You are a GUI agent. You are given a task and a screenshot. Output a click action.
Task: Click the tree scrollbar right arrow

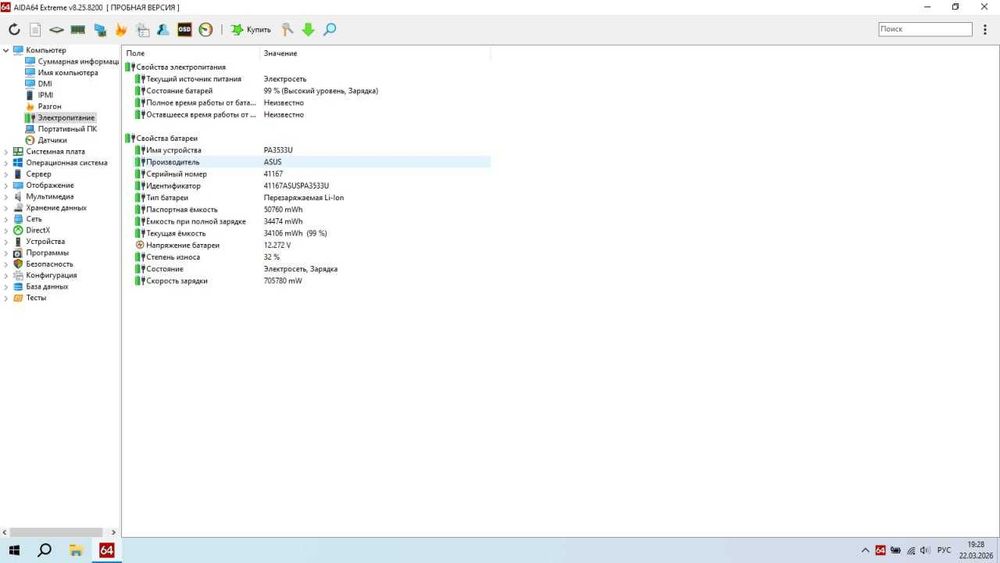(114, 532)
